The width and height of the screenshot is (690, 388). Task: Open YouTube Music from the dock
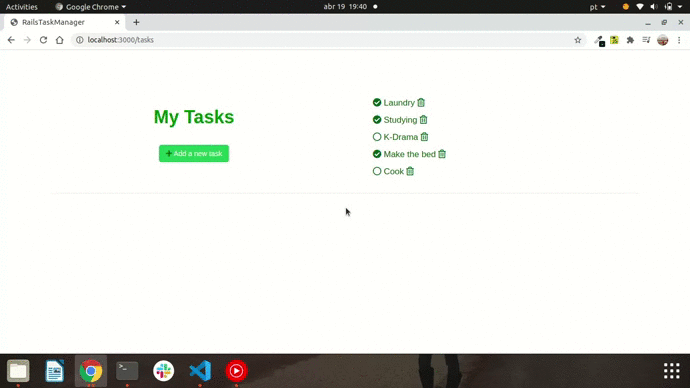(x=236, y=371)
